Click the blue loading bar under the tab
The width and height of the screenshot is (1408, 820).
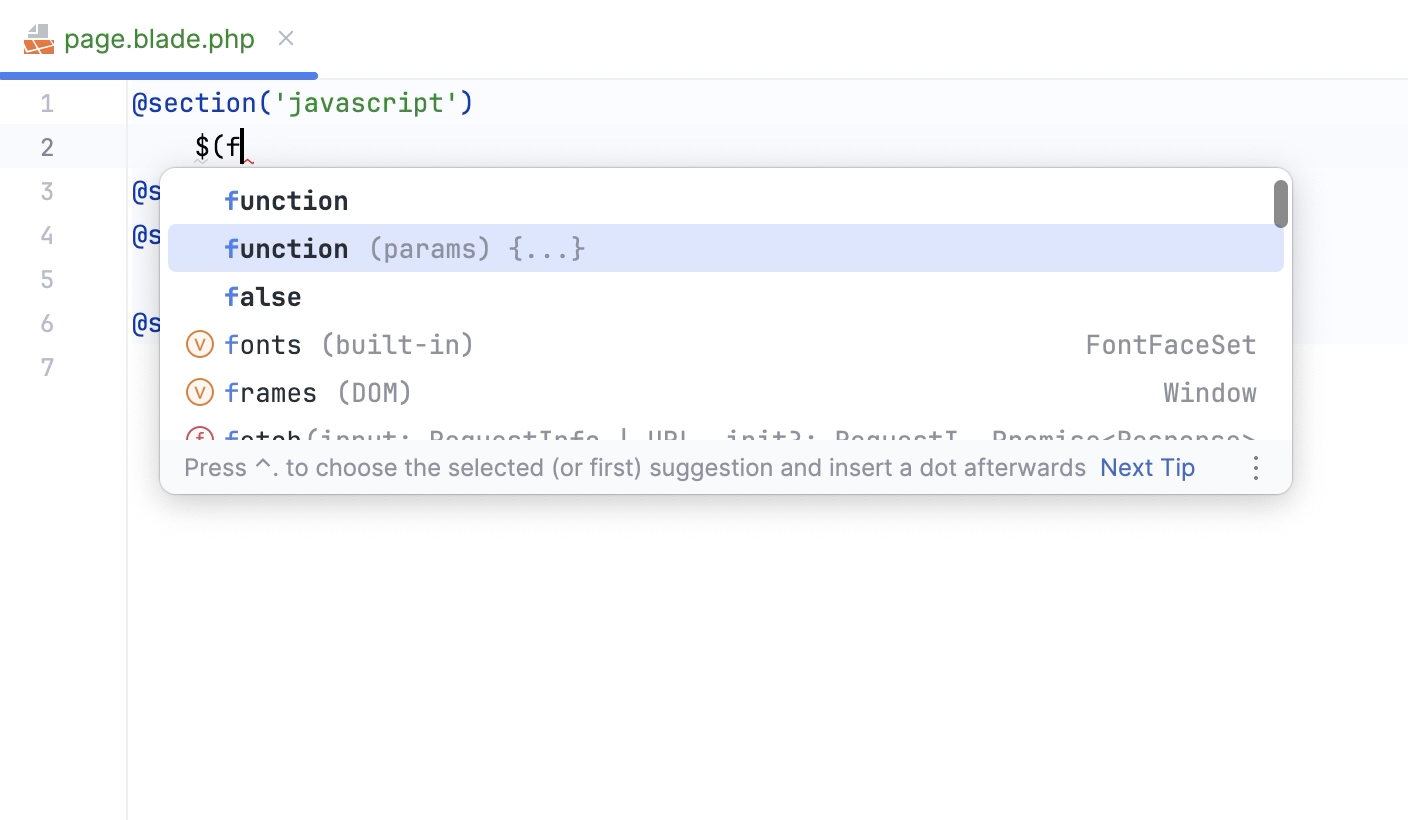[158, 73]
